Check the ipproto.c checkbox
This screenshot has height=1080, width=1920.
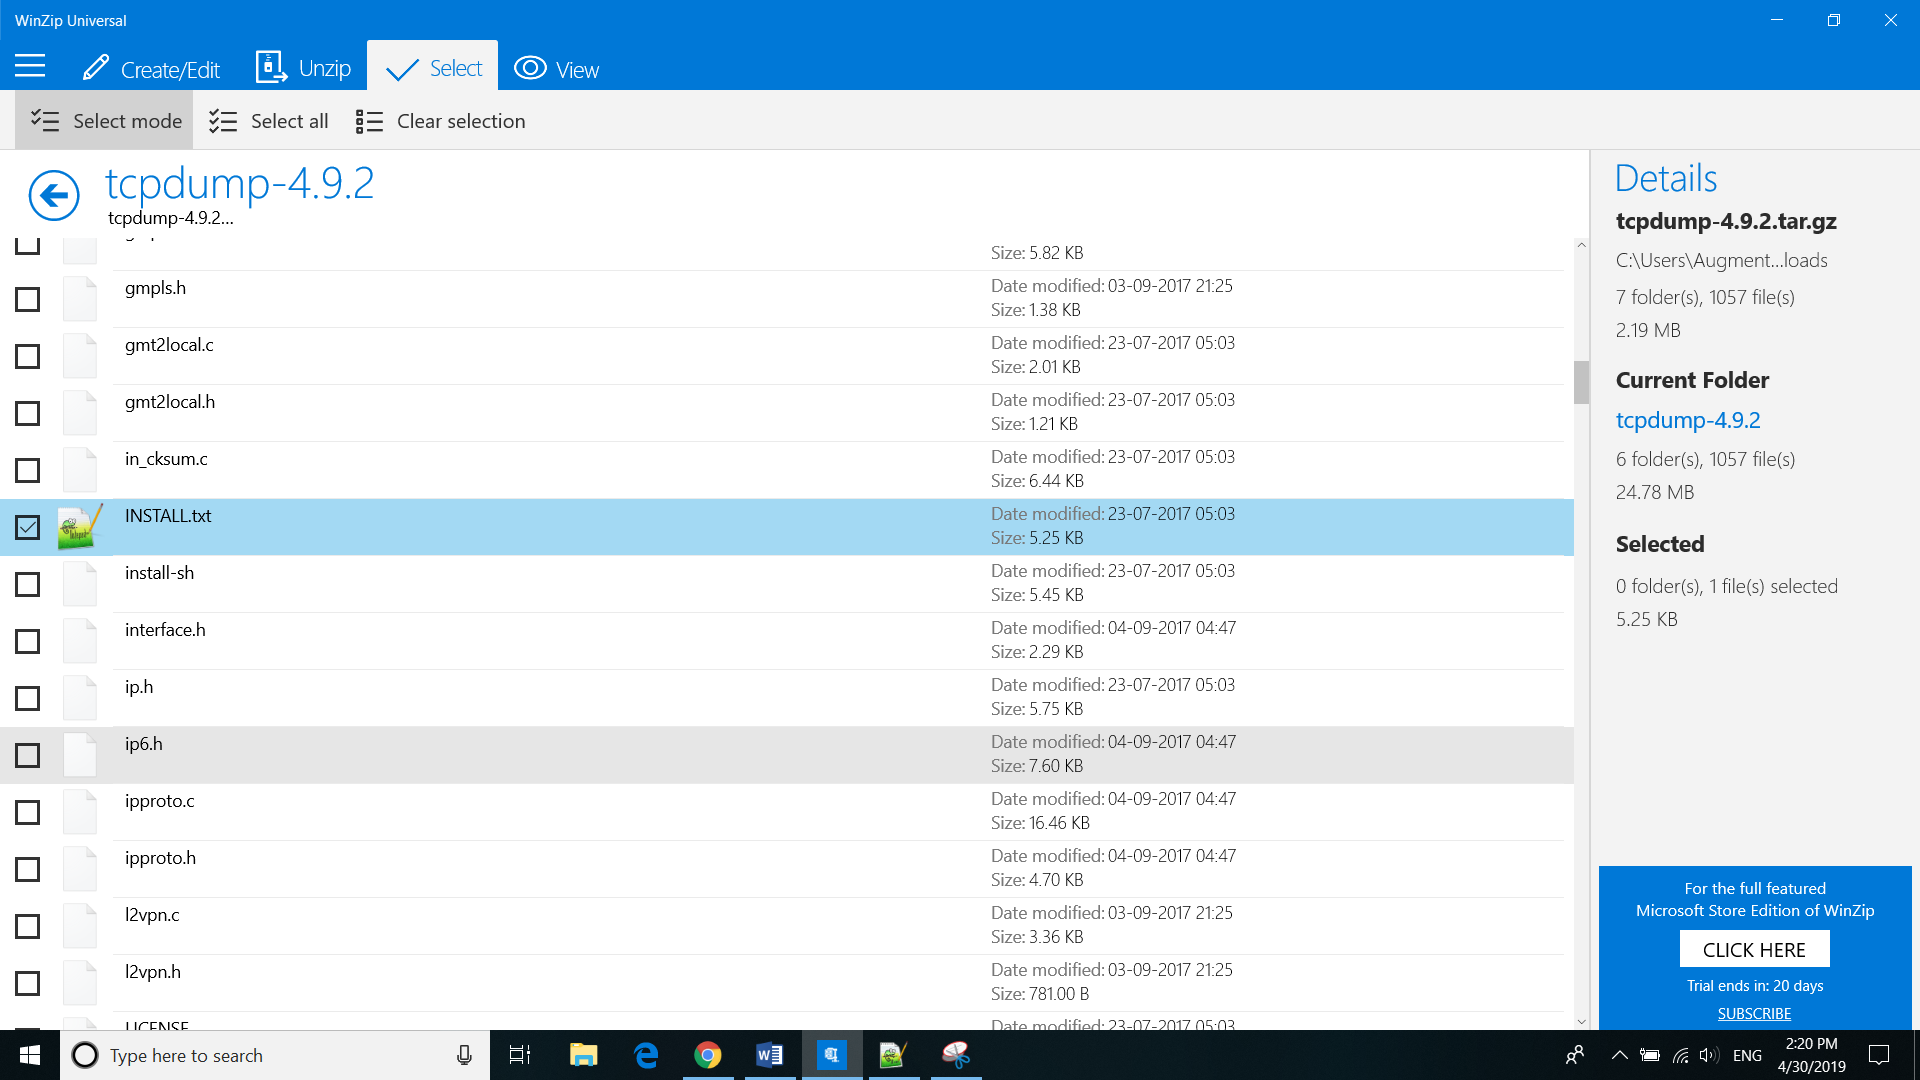tap(28, 812)
